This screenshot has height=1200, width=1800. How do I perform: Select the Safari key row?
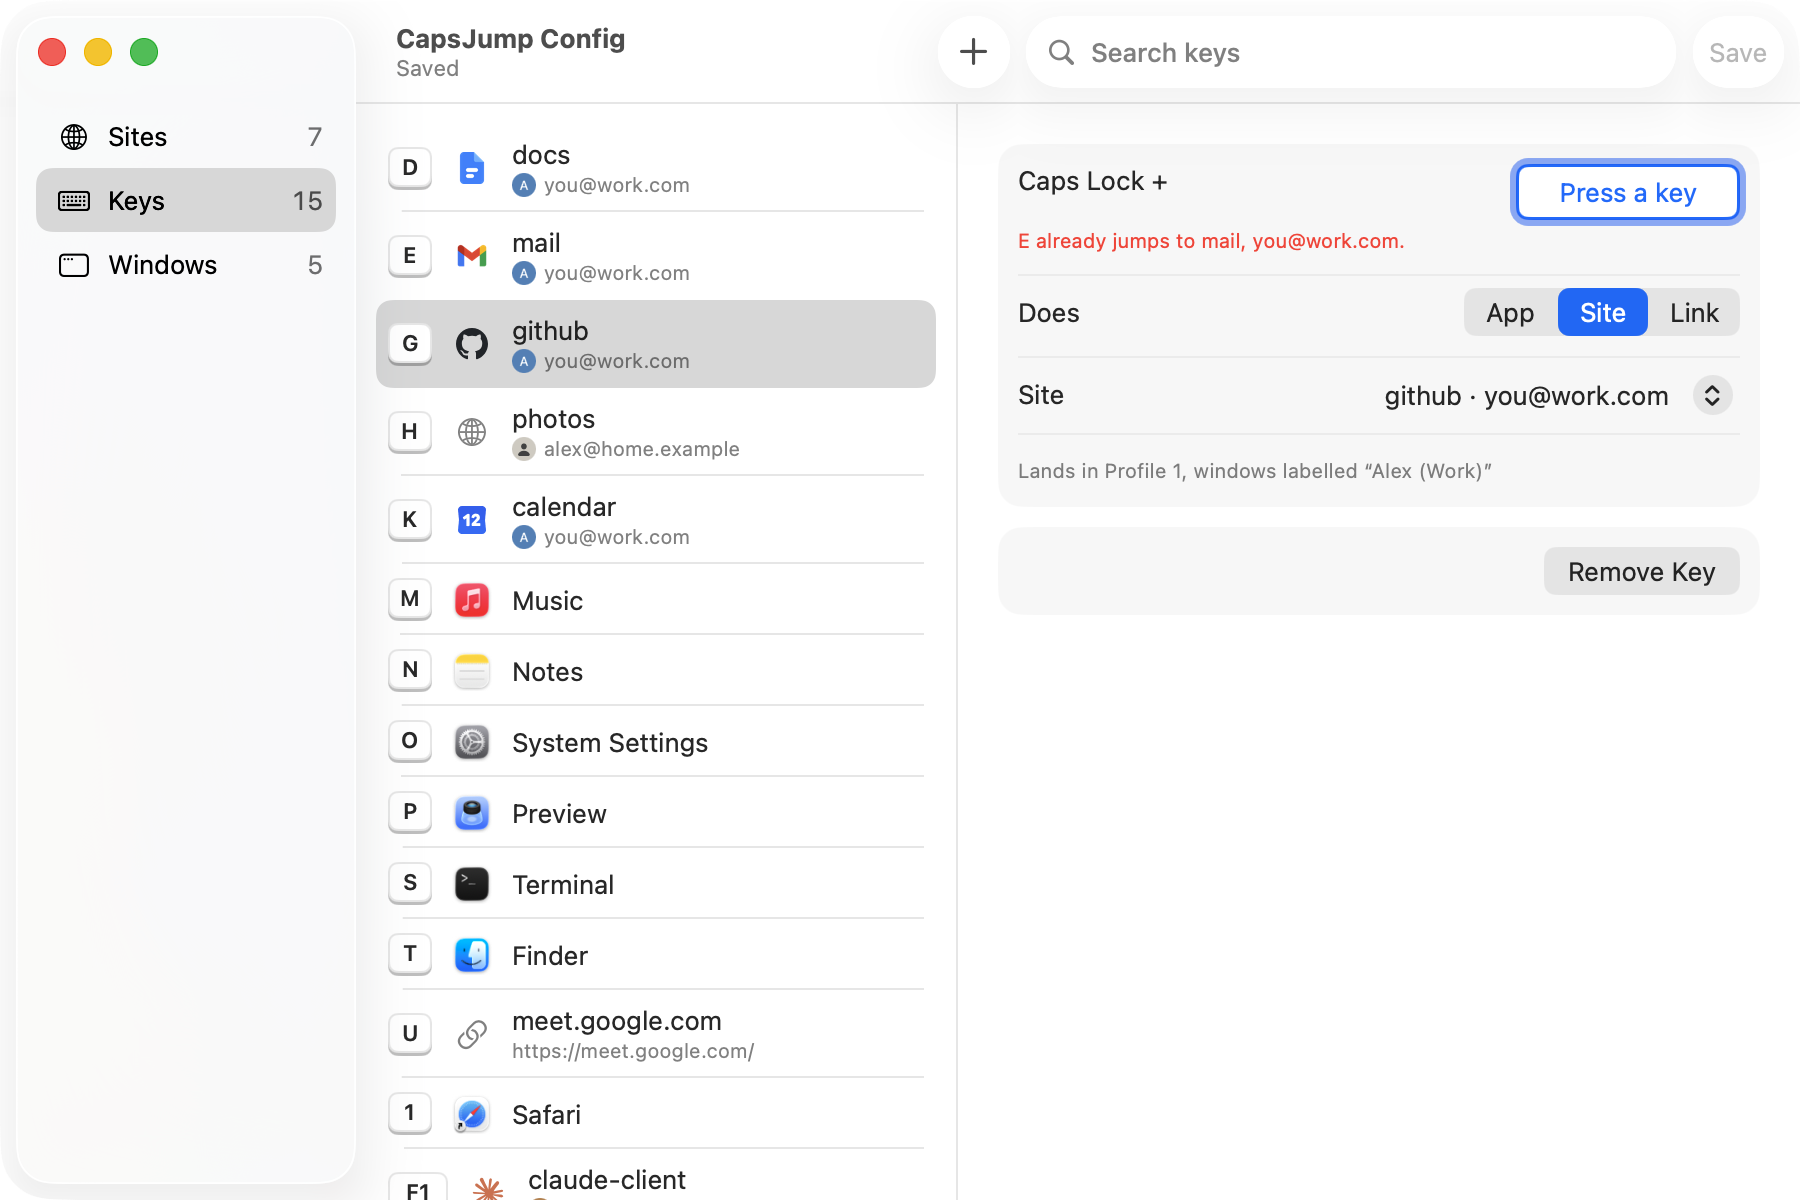pyautogui.click(x=656, y=1114)
